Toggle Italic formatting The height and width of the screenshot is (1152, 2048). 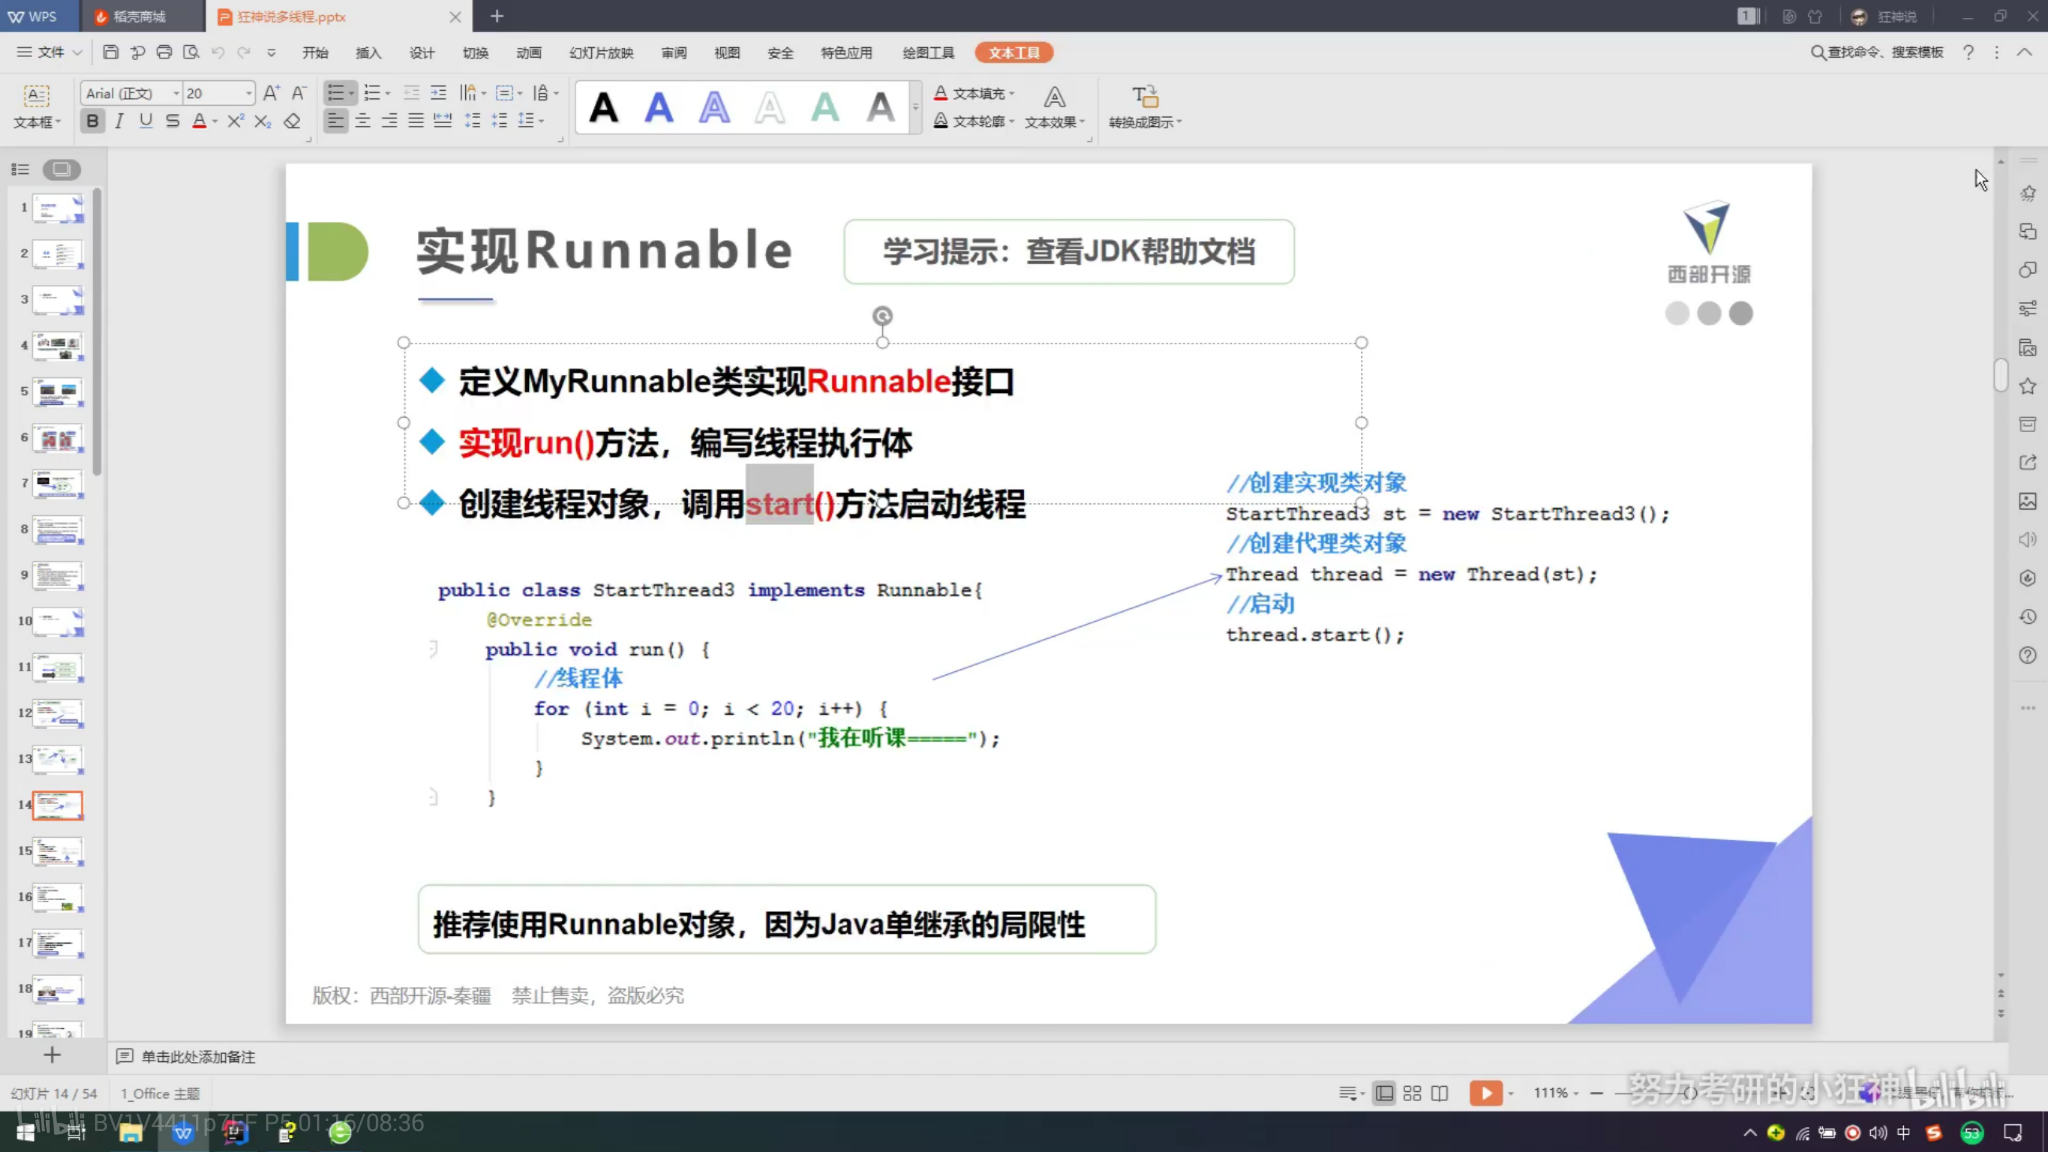coord(119,121)
